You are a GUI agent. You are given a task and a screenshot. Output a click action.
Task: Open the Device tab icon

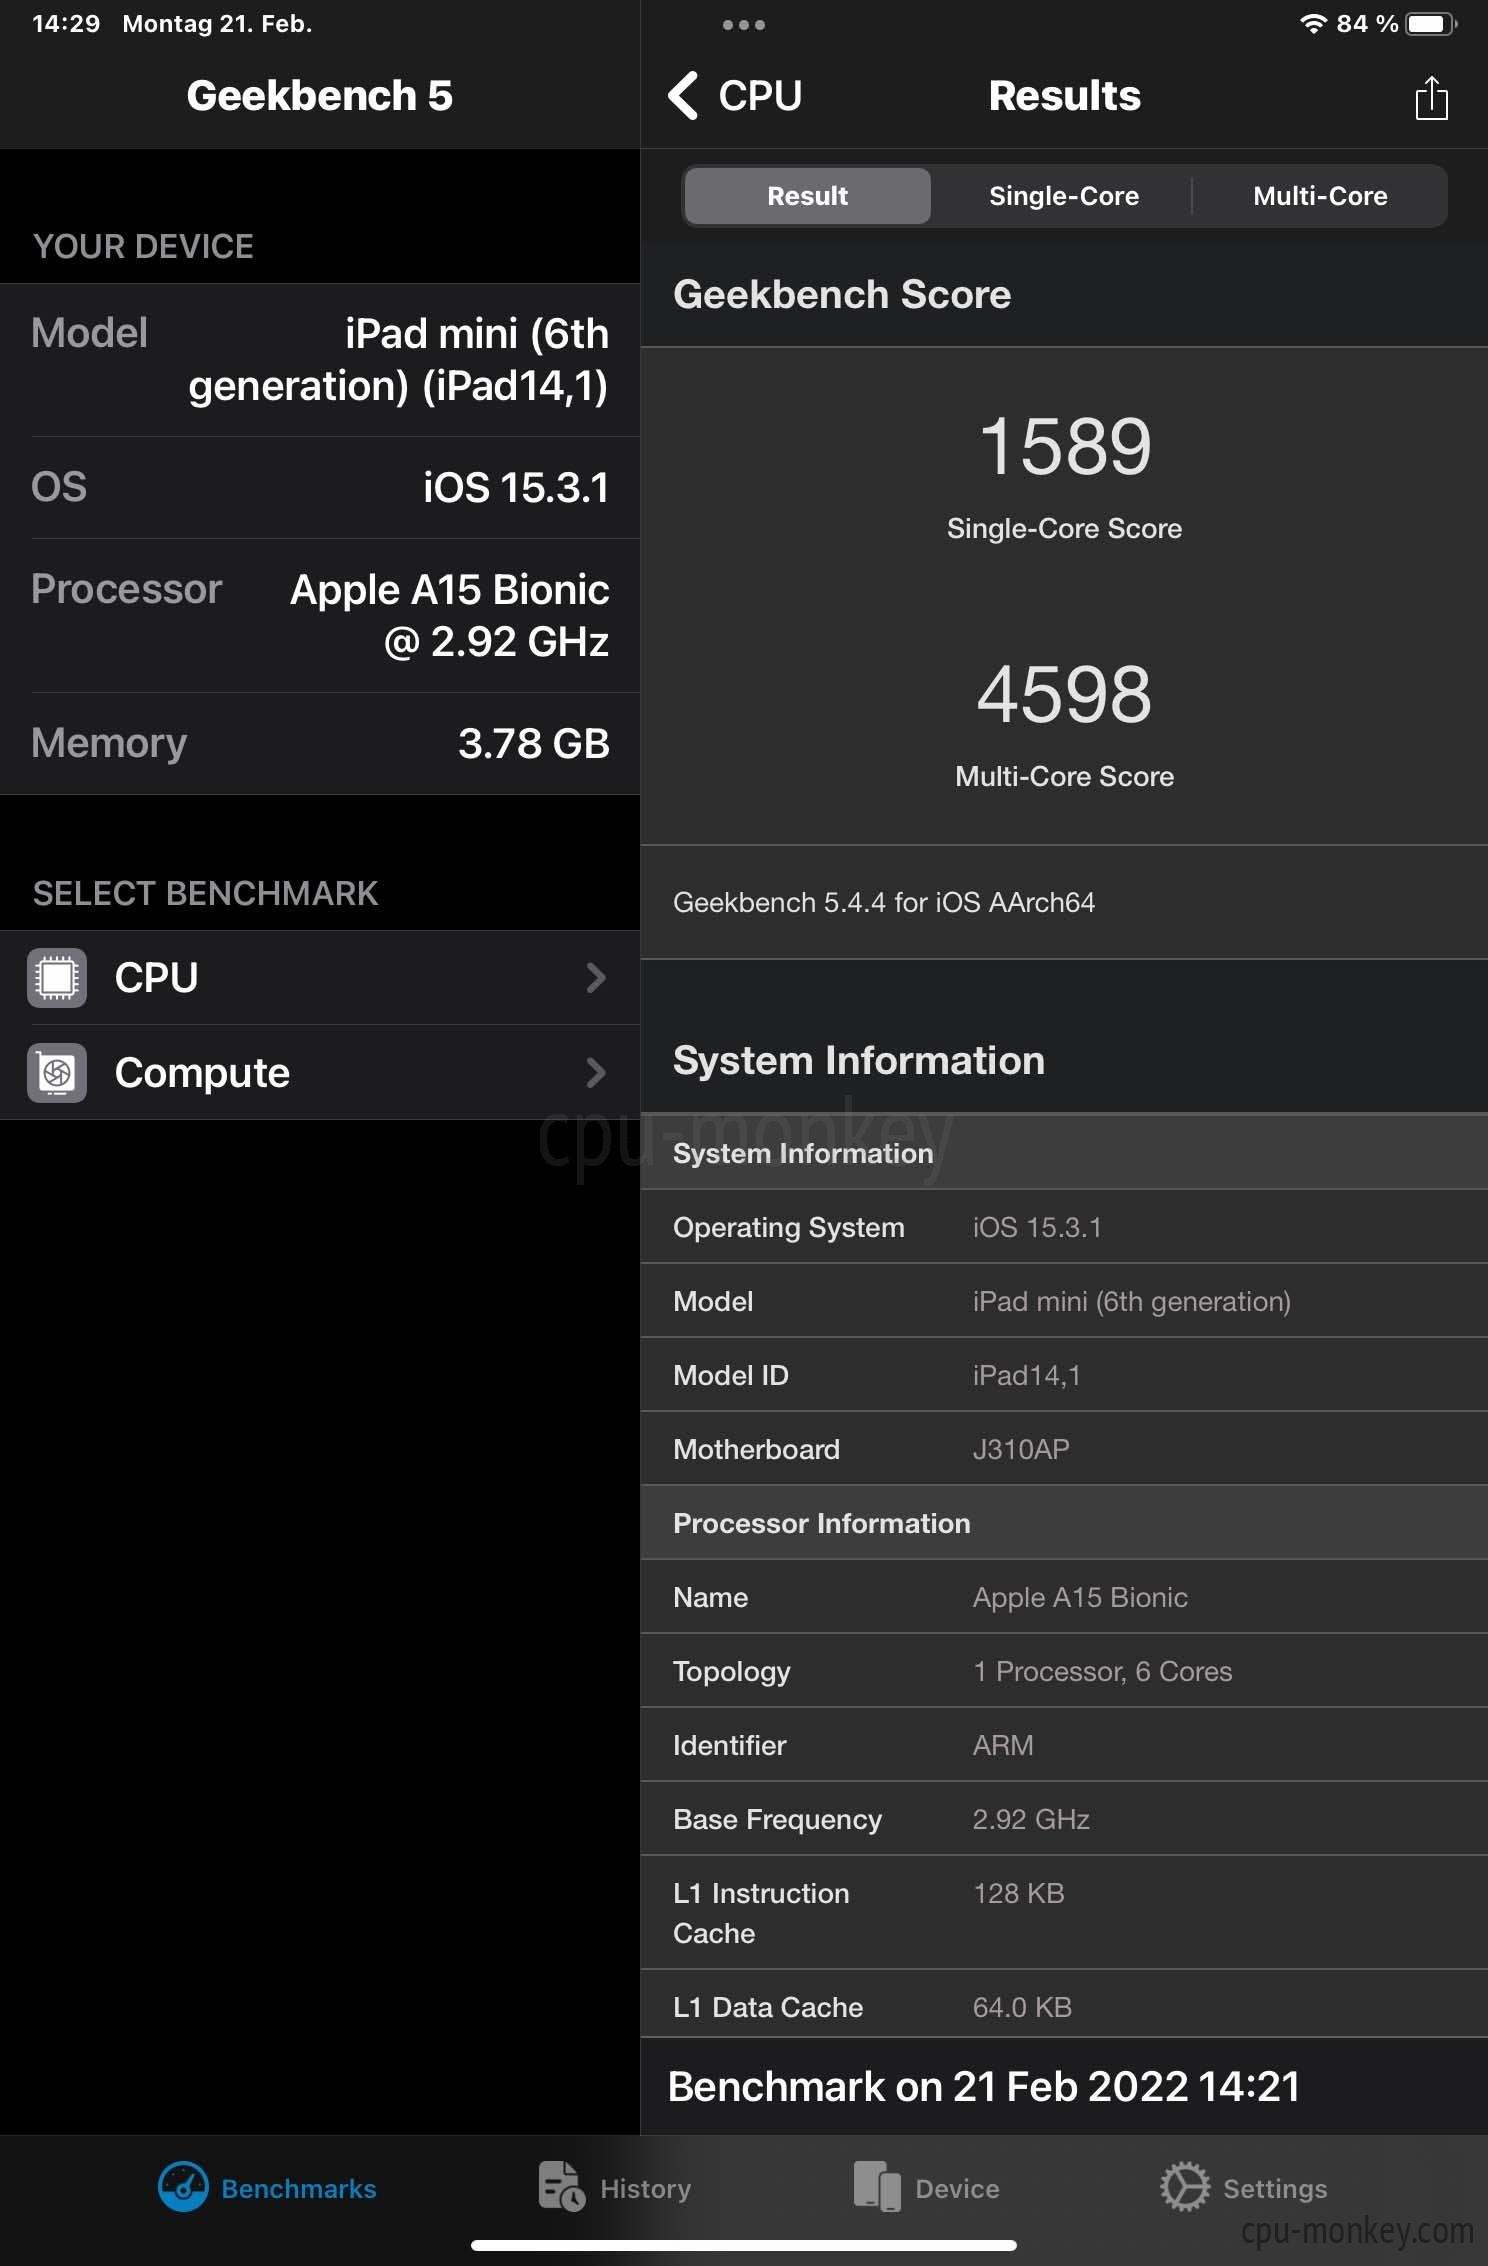[877, 2187]
